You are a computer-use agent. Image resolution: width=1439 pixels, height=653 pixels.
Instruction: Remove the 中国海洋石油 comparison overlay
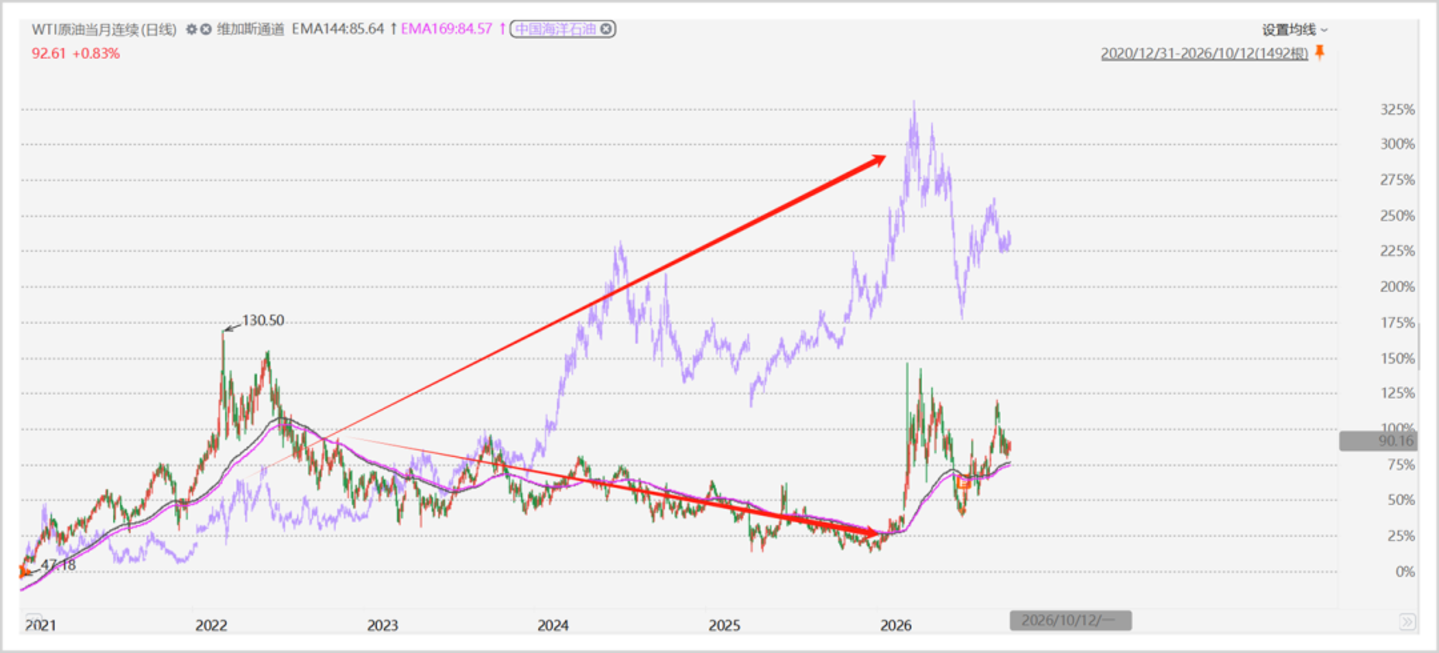pos(607,29)
